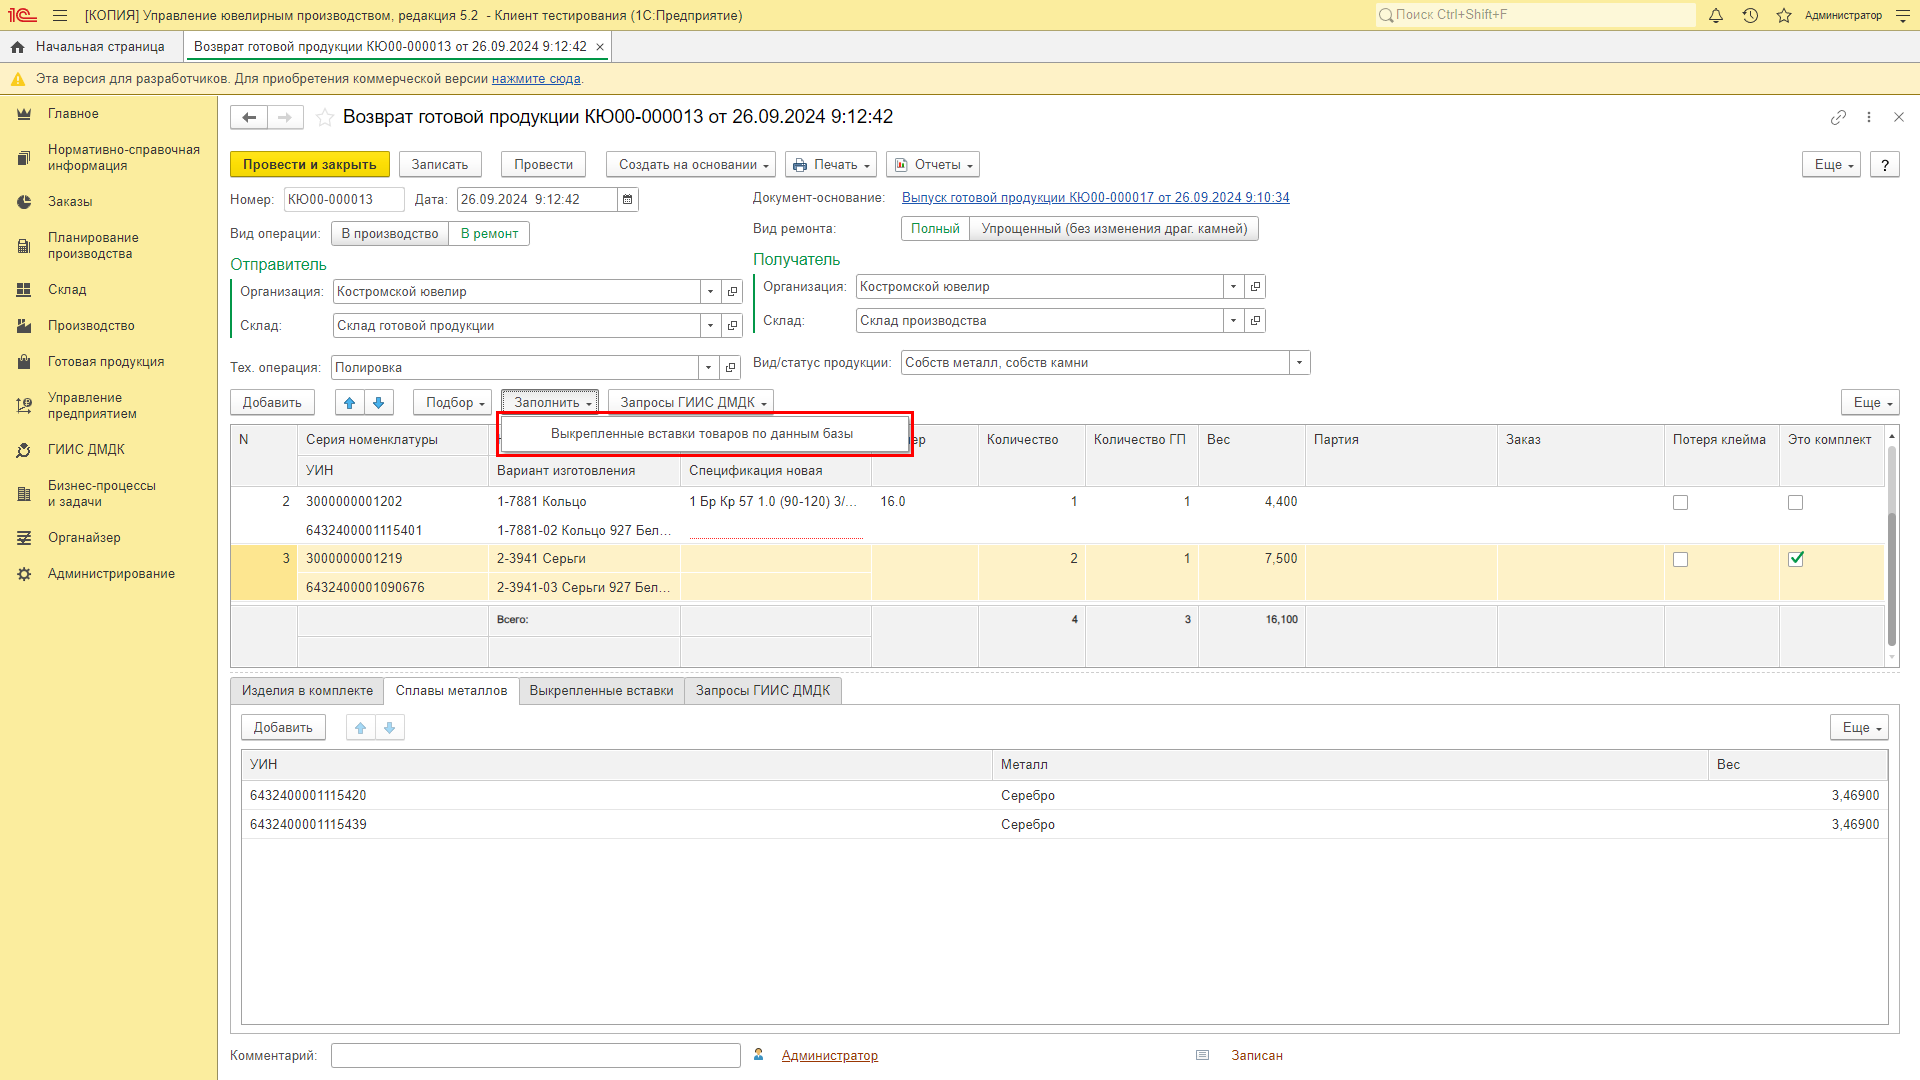Toggle Потеря клейма for row 2
The height and width of the screenshot is (1080, 1920).
pyautogui.click(x=1680, y=503)
